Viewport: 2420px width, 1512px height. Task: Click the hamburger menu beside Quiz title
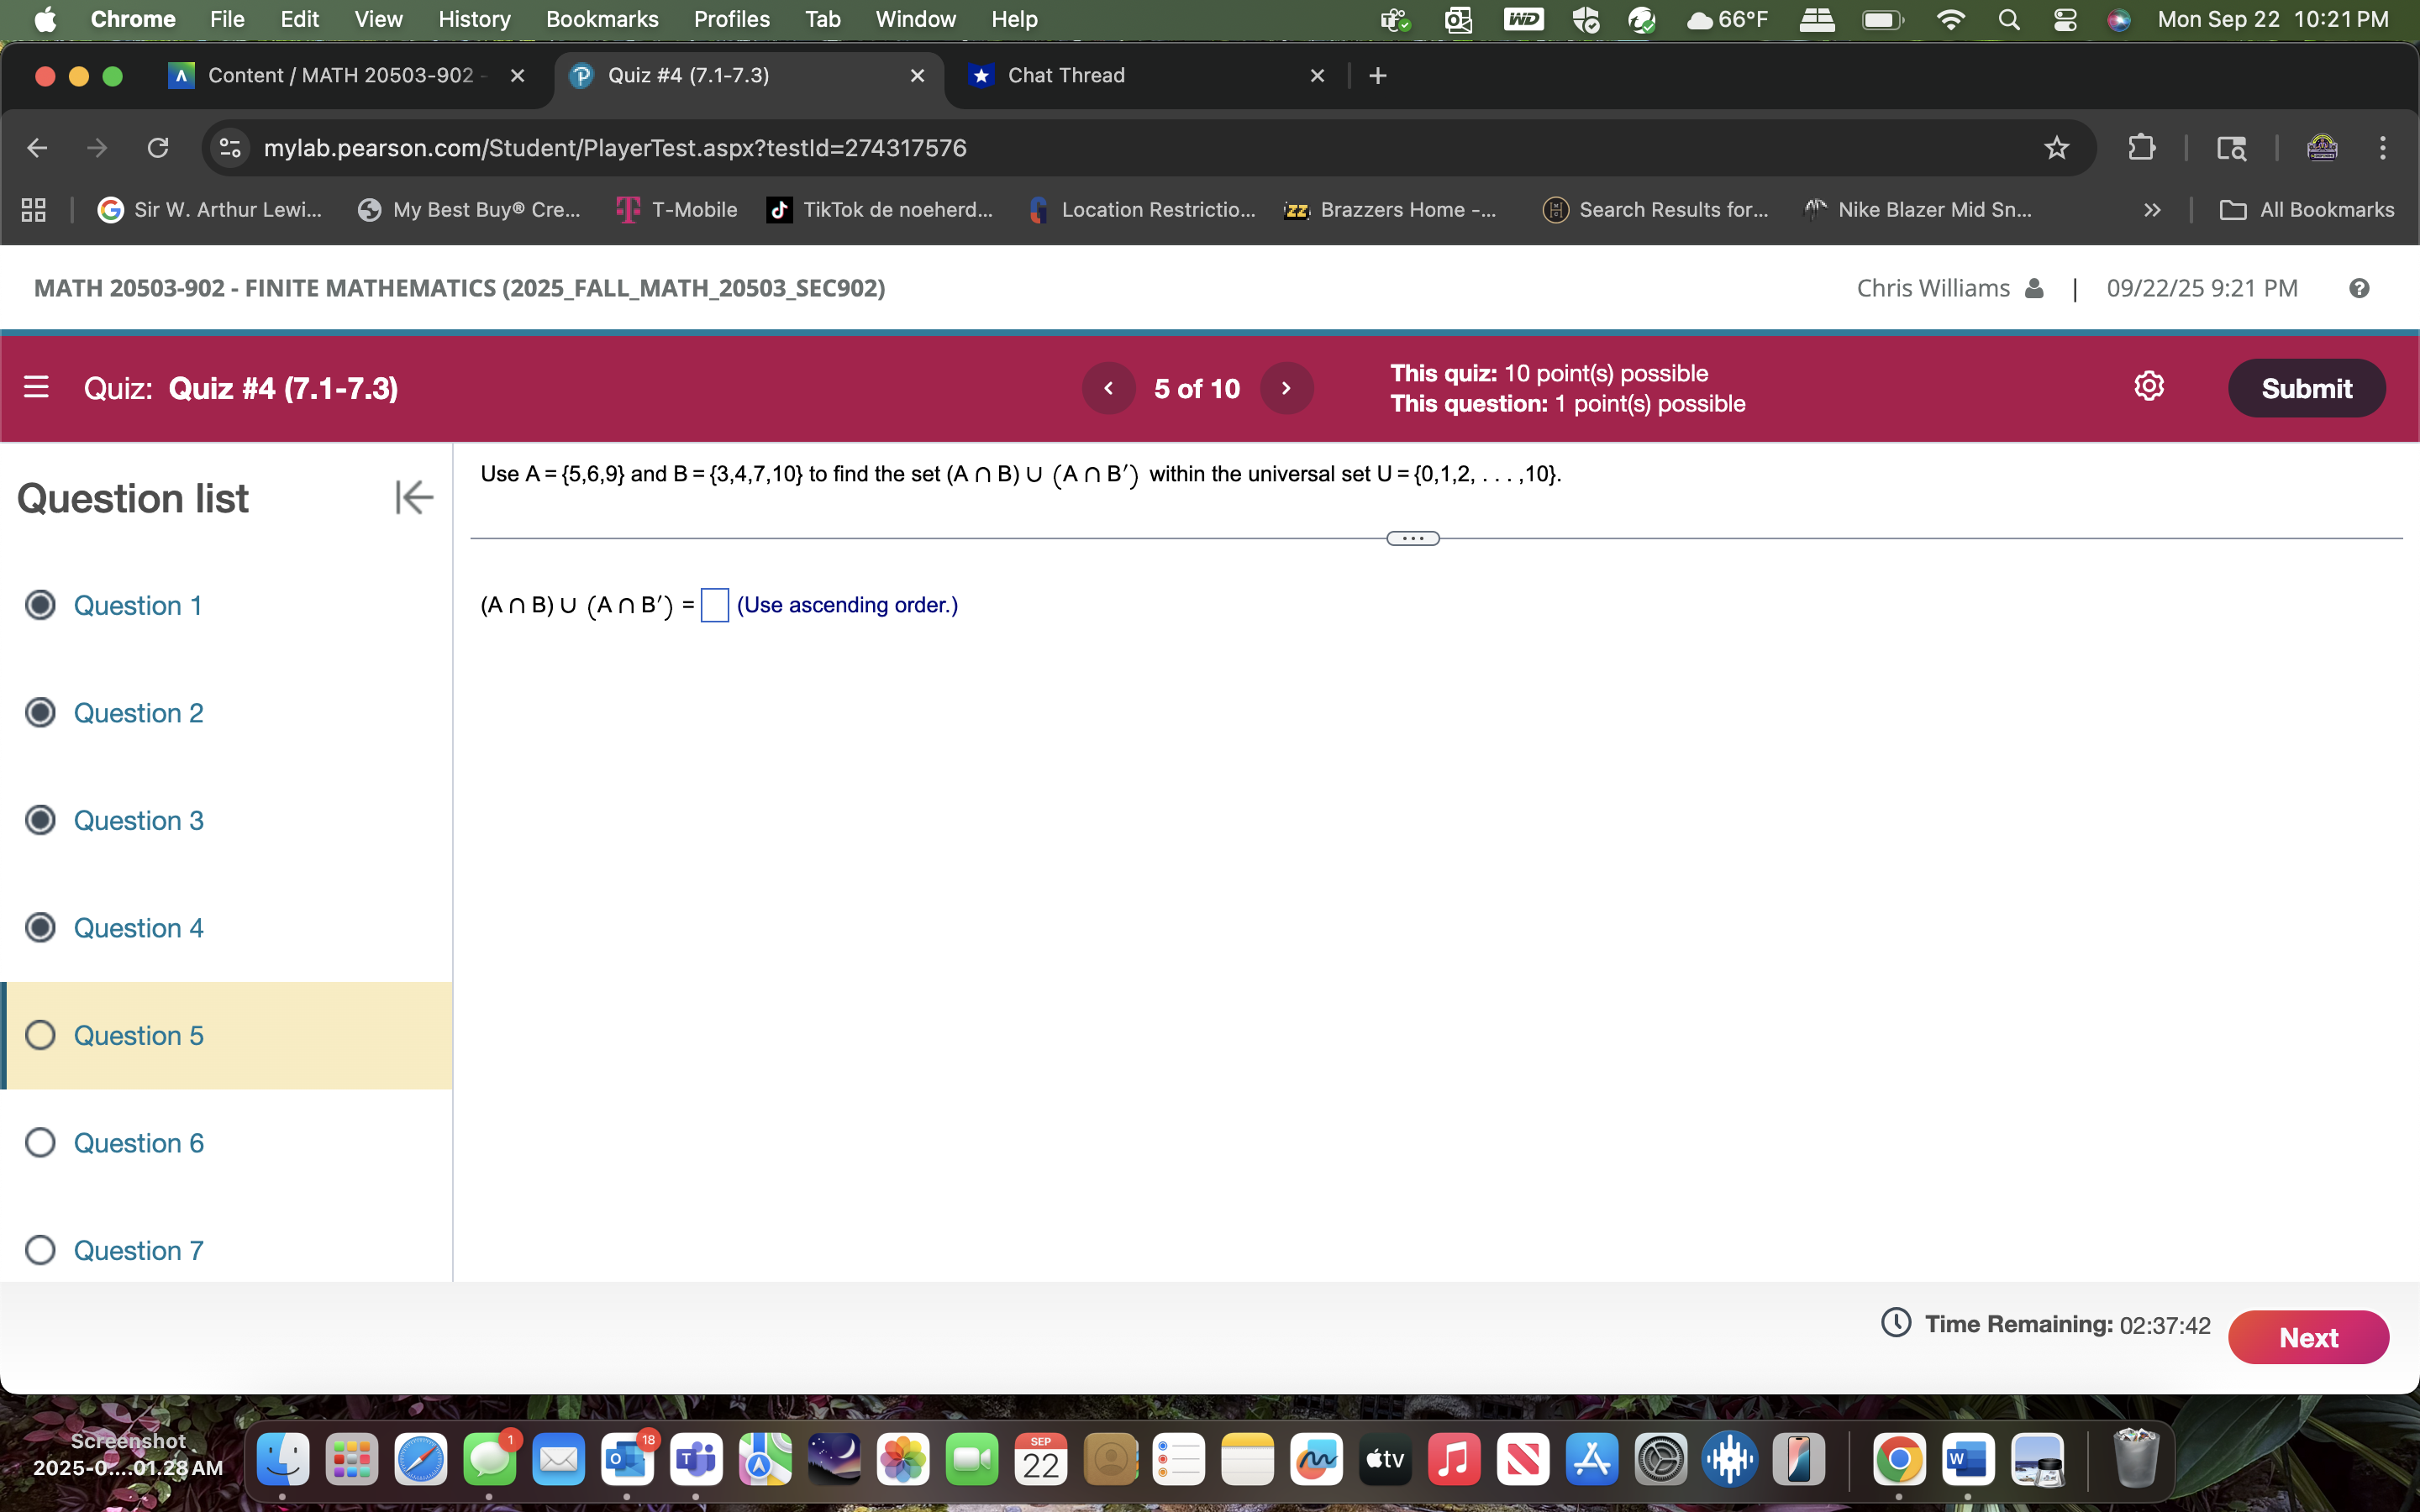[37, 387]
